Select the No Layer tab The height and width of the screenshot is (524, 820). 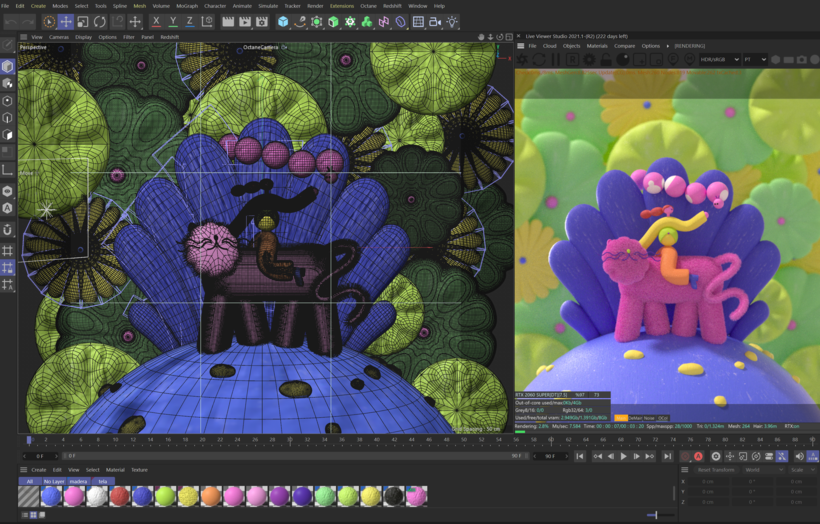(x=54, y=481)
